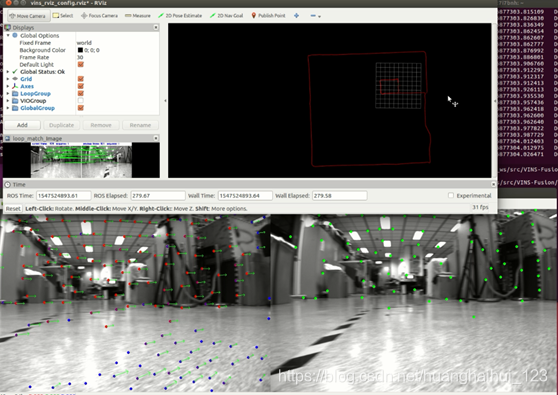
Task: Click the Time panel clock icon
Action: pos(7,185)
